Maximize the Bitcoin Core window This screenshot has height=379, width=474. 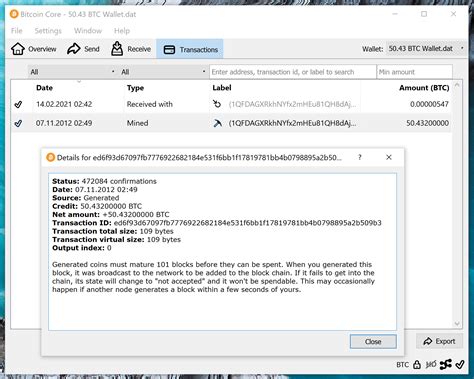point(424,14)
